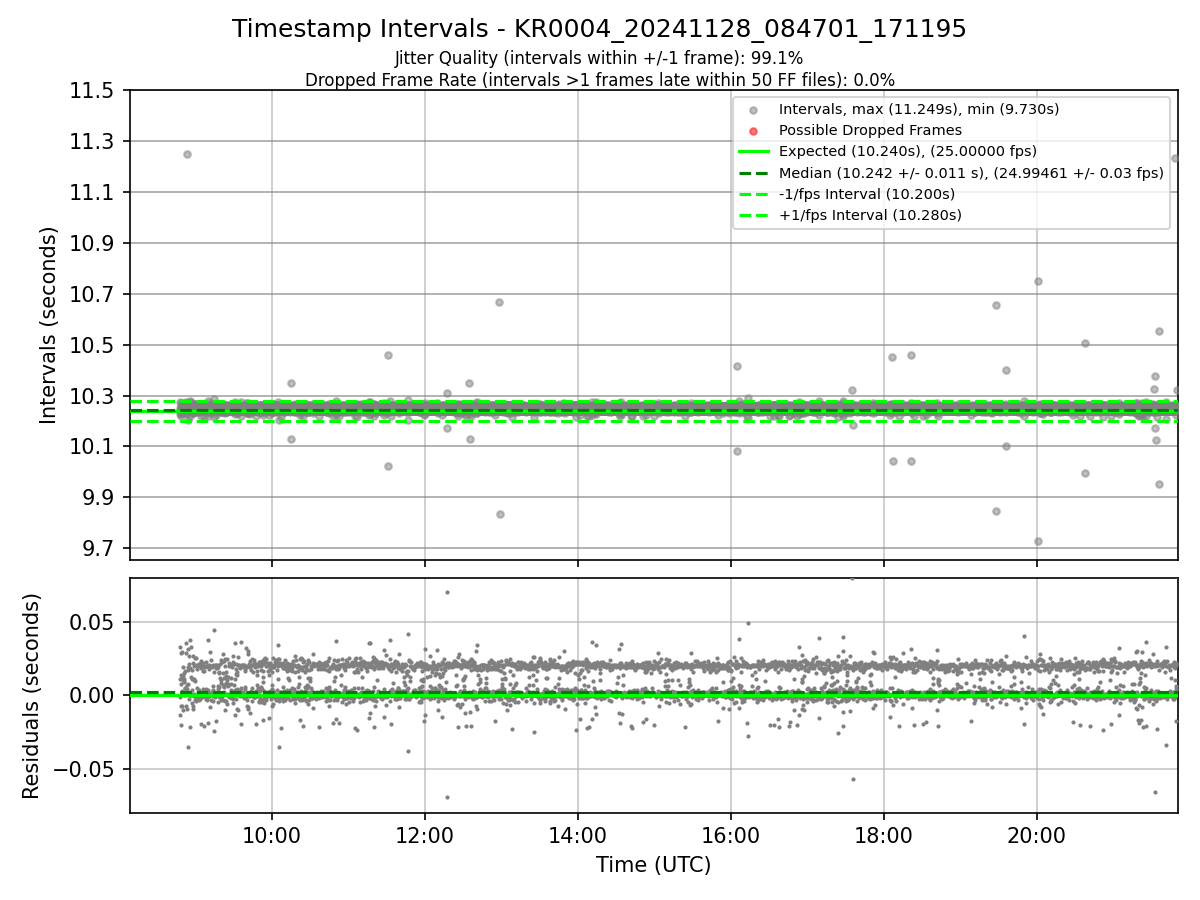Click the interval outlier near 10.67s at 13:00
Image resolution: width=1200 pixels, height=900 pixels.
[x=499, y=302]
